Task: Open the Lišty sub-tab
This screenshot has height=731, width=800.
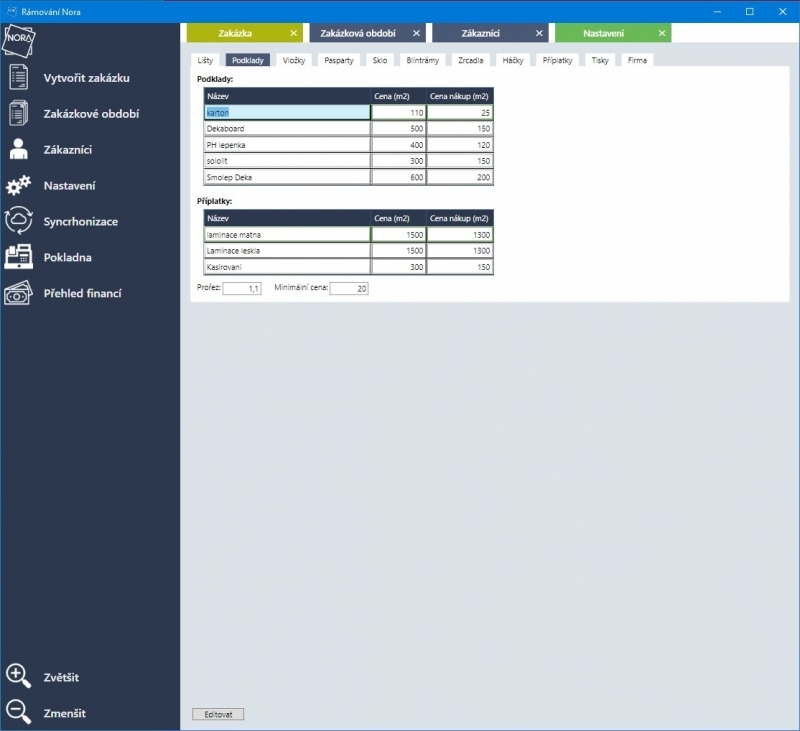Action: (204, 60)
